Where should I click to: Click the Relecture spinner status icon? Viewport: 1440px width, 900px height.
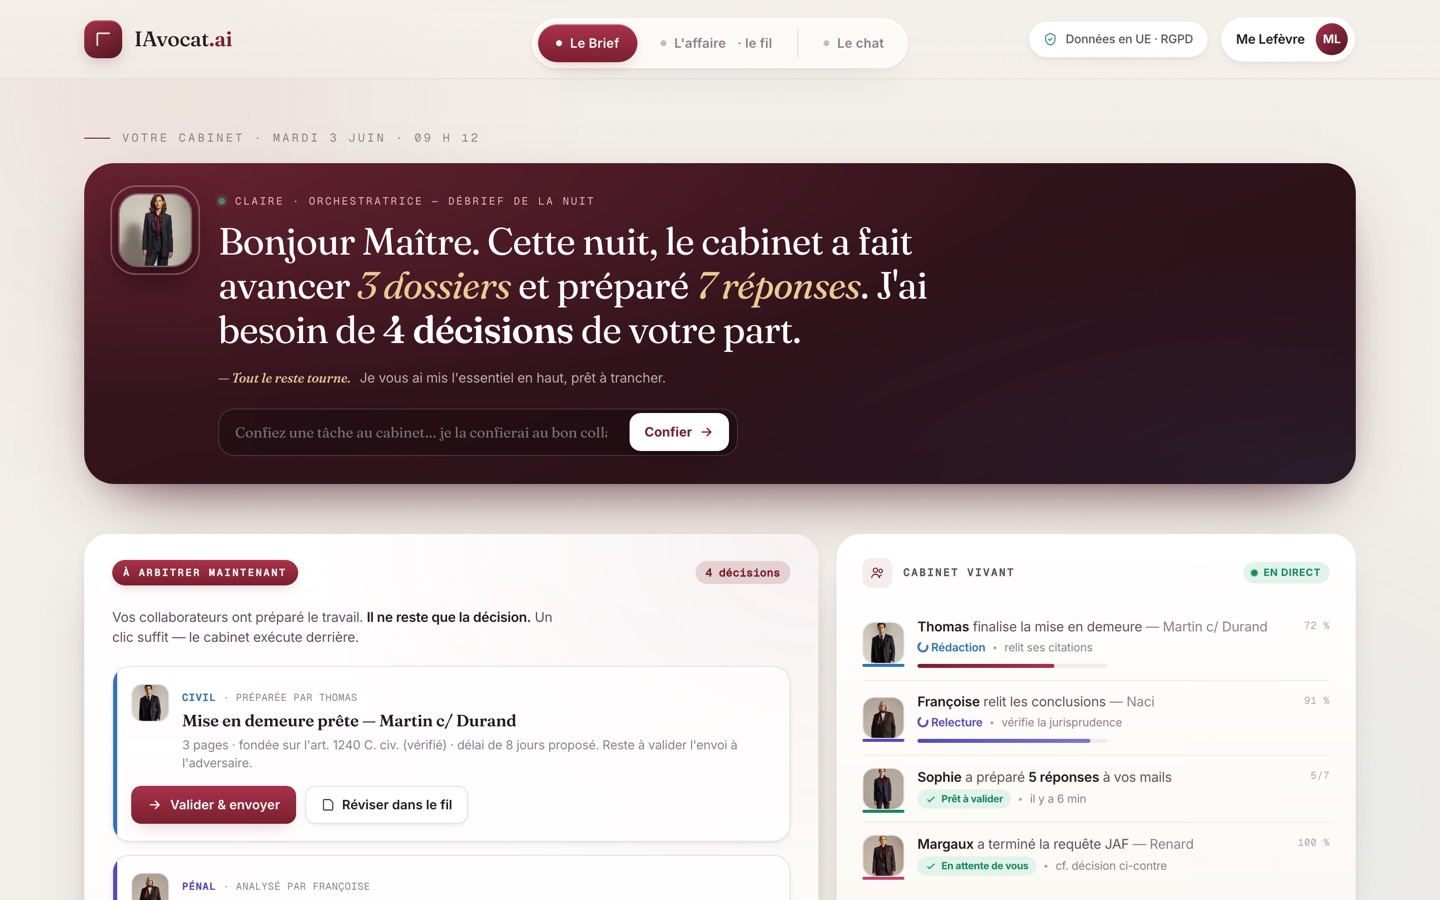click(x=923, y=723)
